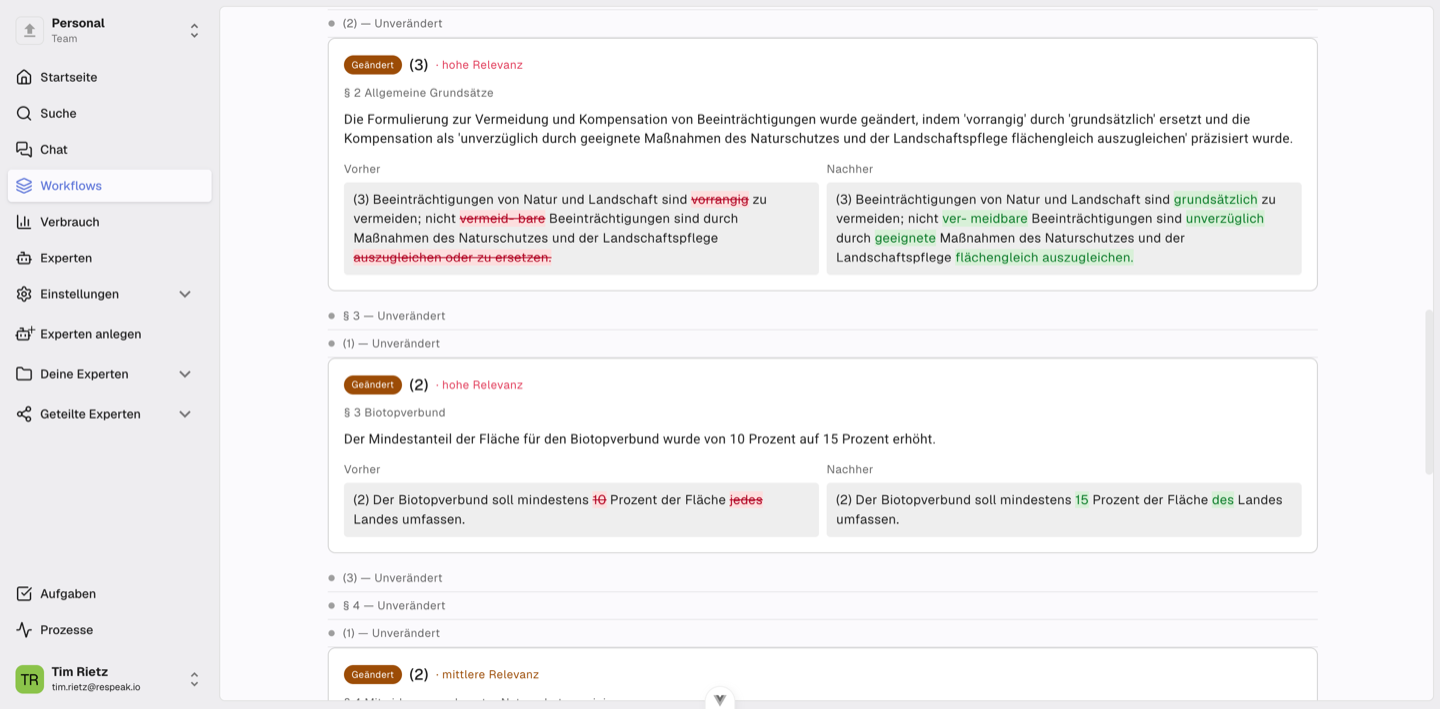The height and width of the screenshot is (709, 1440).
Task: Select the Workflows layers icon
Action: [24, 185]
